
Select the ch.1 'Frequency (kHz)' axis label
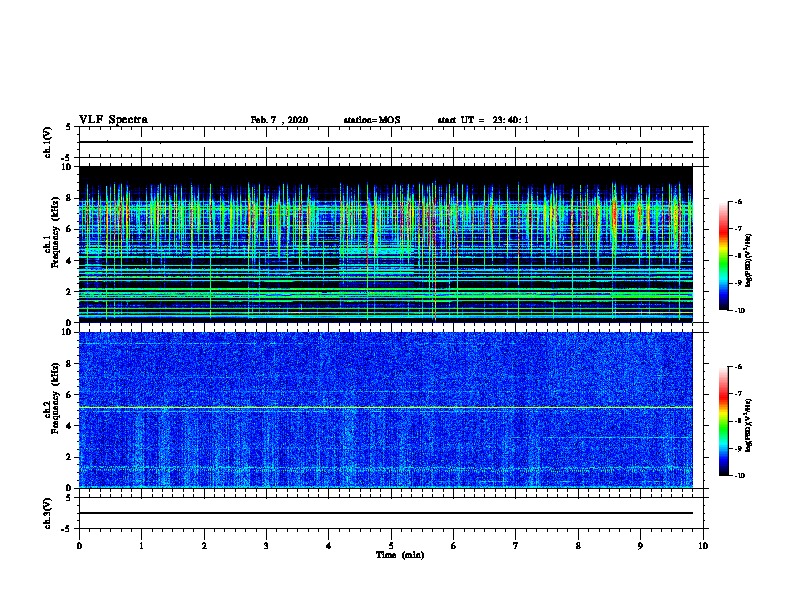55,233
